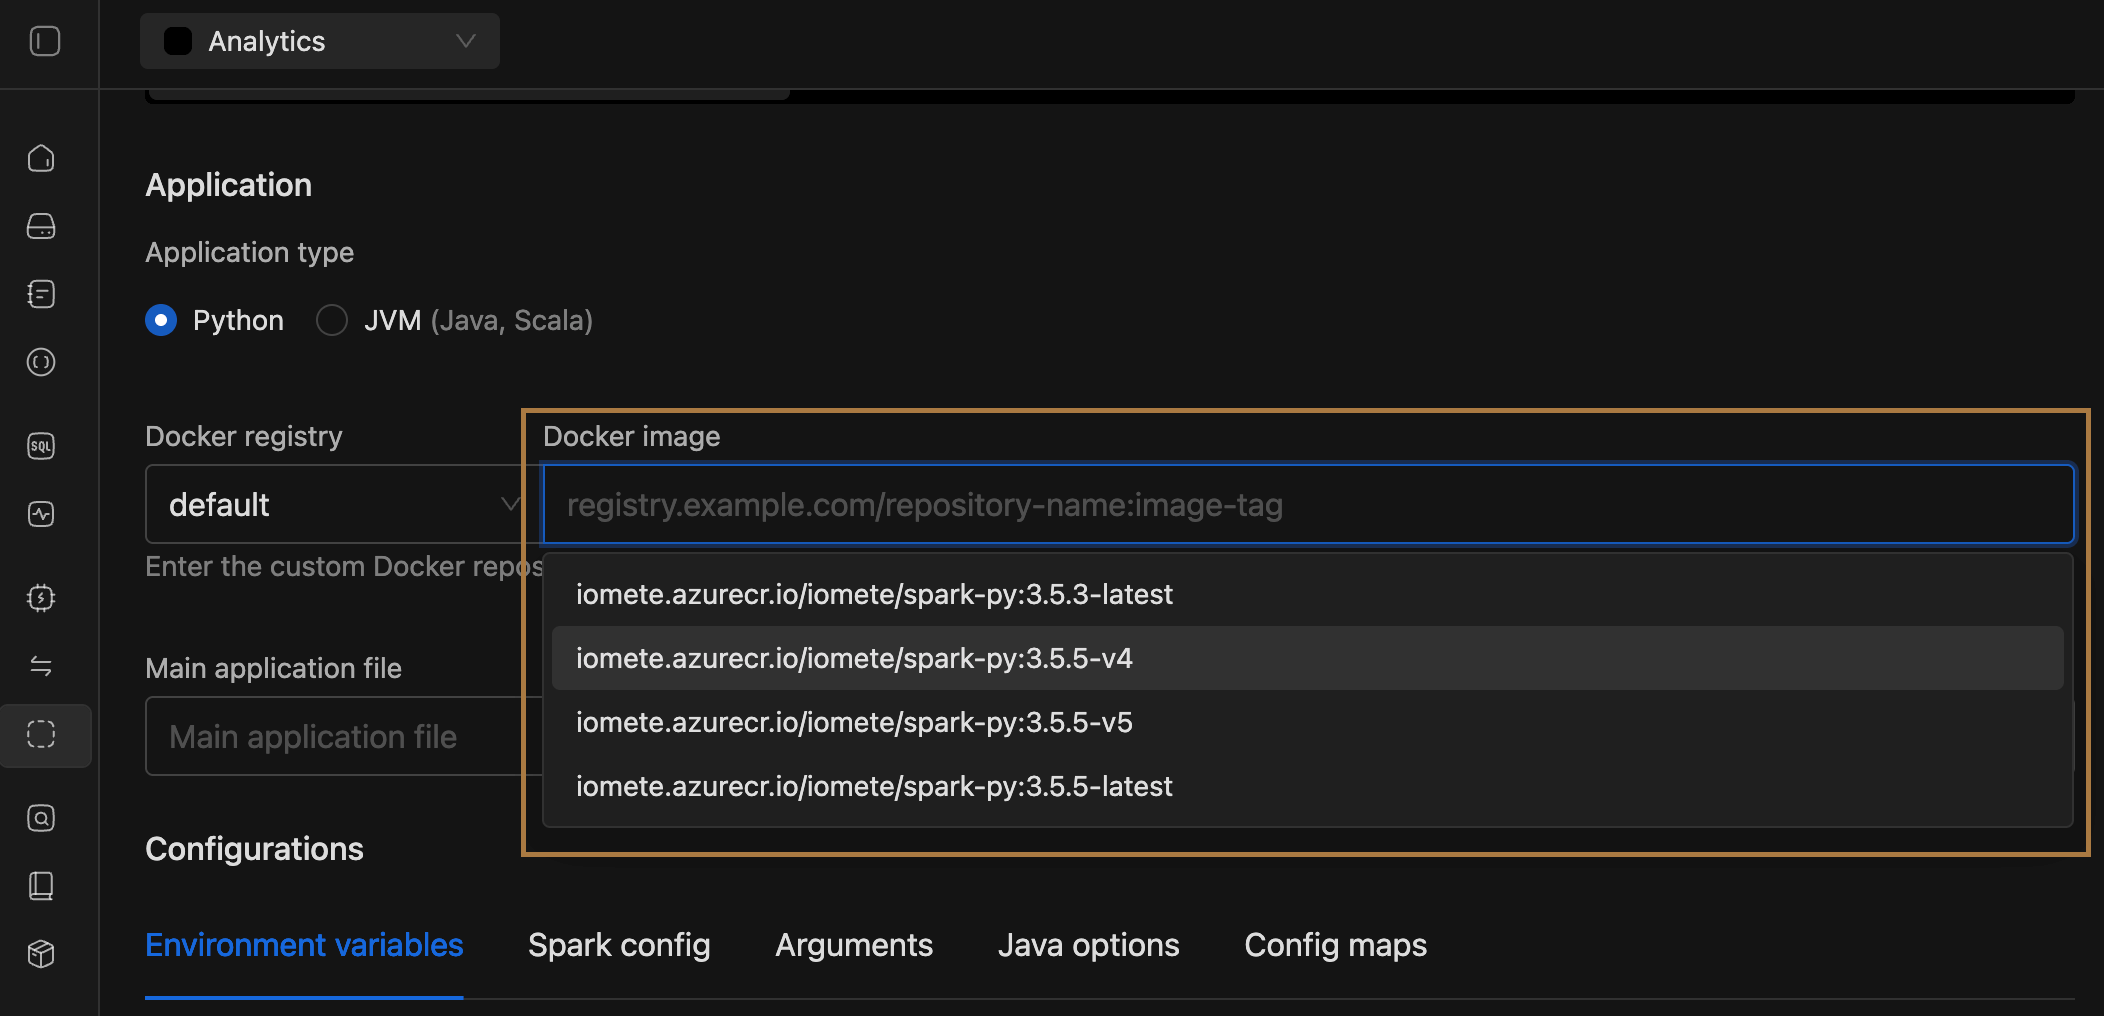Select the JVM (Java, Scala) option
This screenshot has height=1016, width=2104.
(332, 320)
